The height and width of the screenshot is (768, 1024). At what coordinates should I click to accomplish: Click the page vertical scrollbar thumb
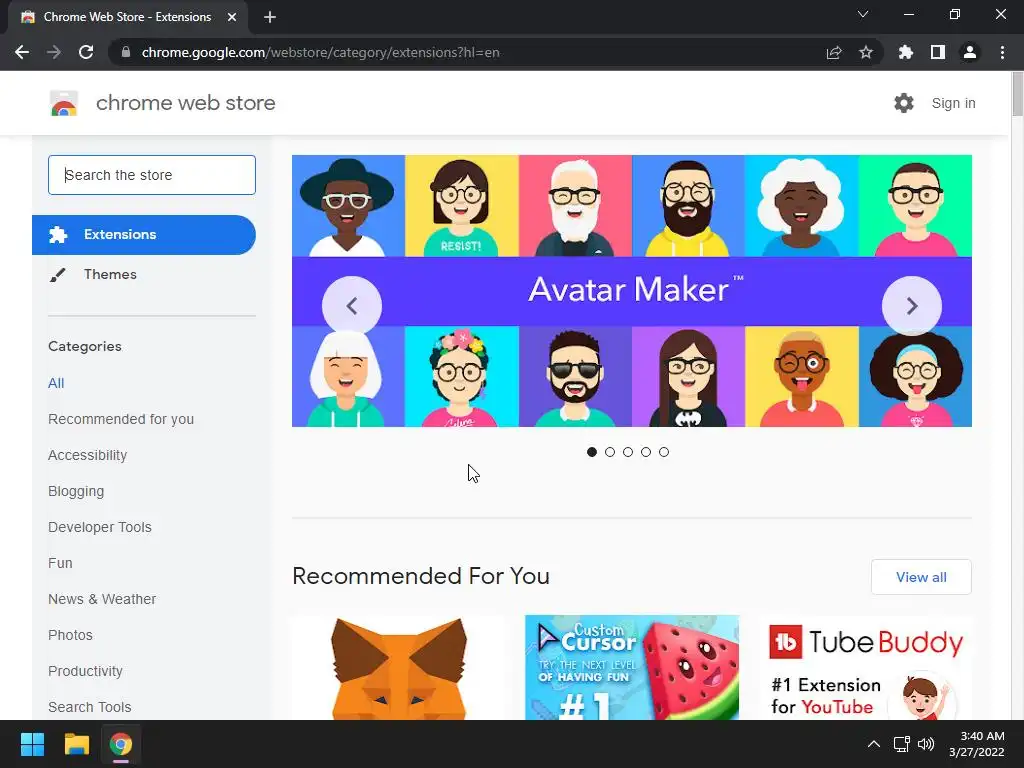click(1017, 95)
